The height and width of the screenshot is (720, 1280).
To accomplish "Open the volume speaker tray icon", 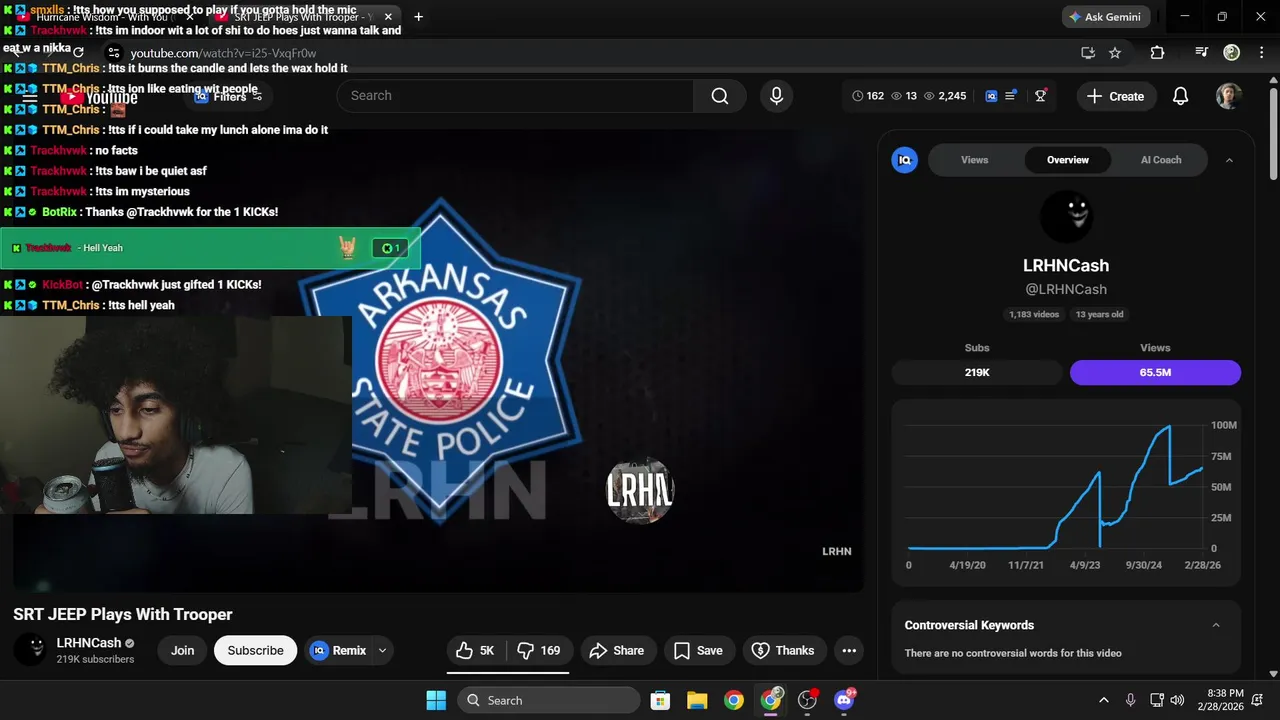I will 1178,700.
